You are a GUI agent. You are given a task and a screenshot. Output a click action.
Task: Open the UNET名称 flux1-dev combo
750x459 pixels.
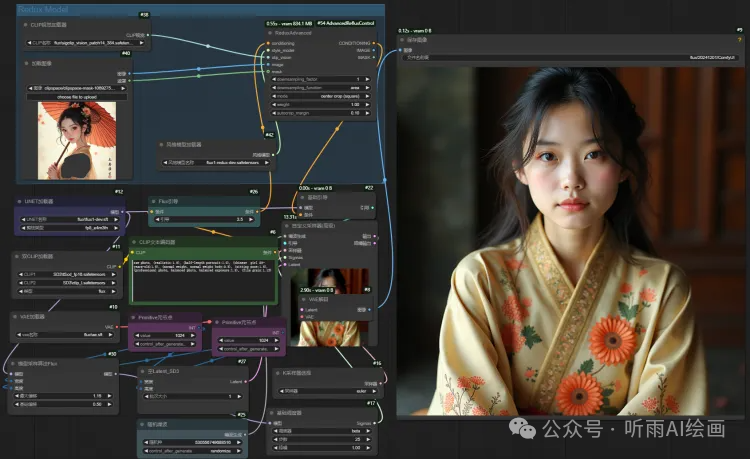tap(69, 219)
